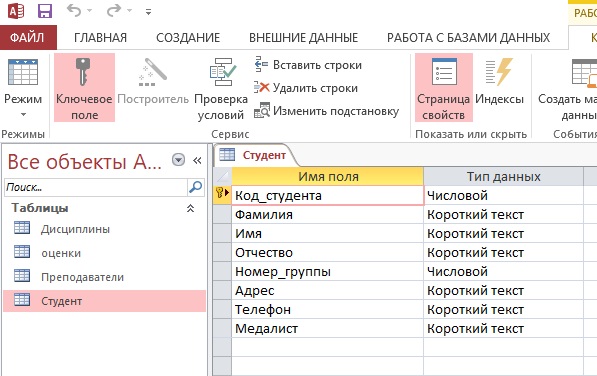Click Вставить строки to insert rows
This screenshot has height=376, width=597.
coord(308,65)
